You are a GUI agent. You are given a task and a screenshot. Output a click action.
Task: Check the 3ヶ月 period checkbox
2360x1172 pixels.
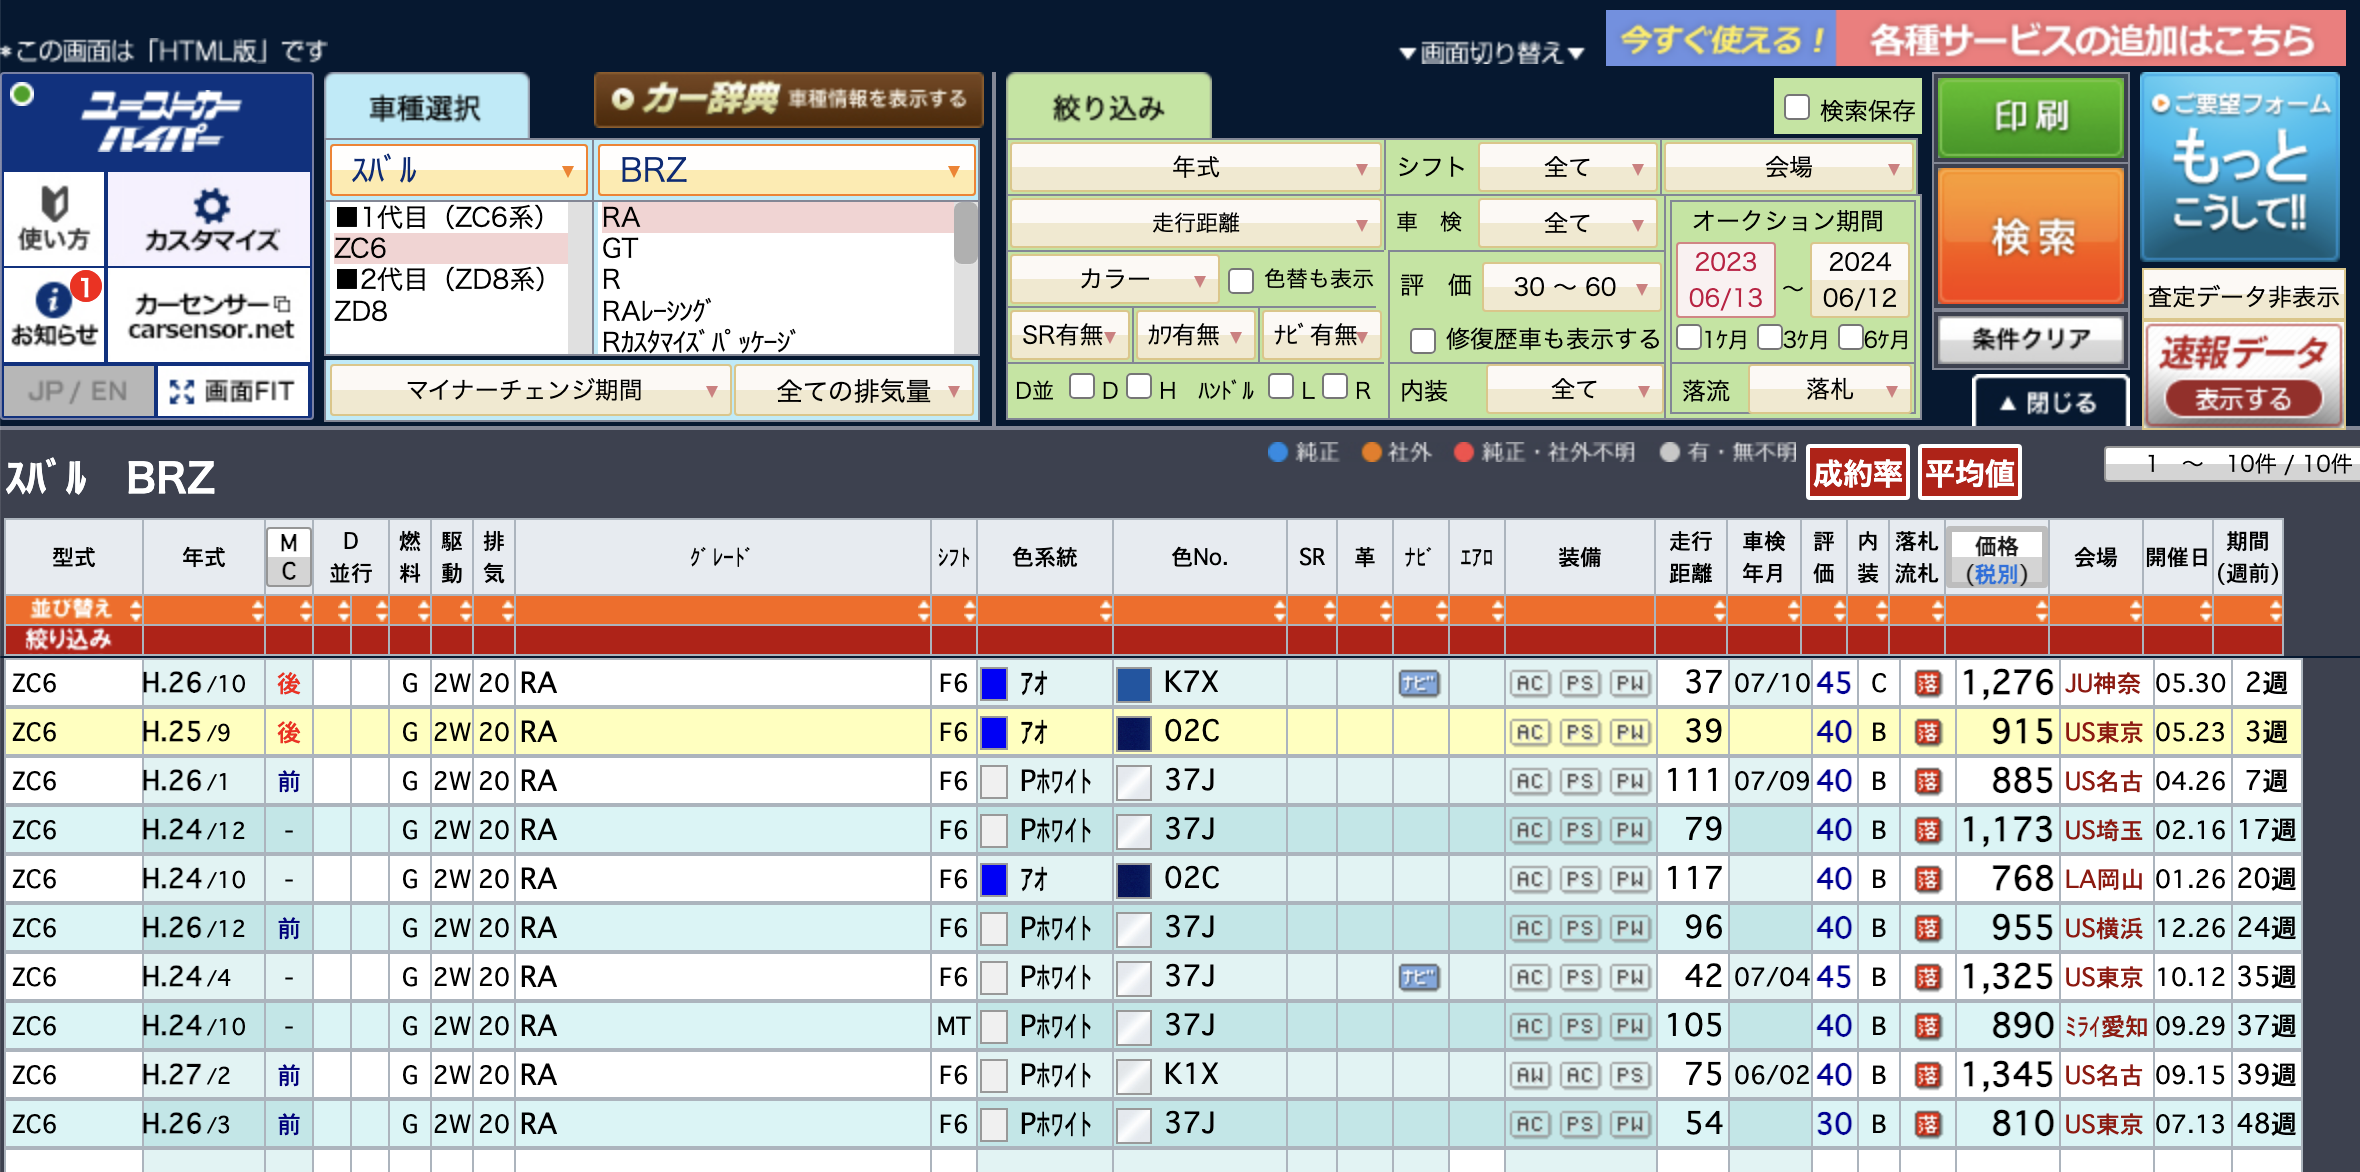point(1769,337)
